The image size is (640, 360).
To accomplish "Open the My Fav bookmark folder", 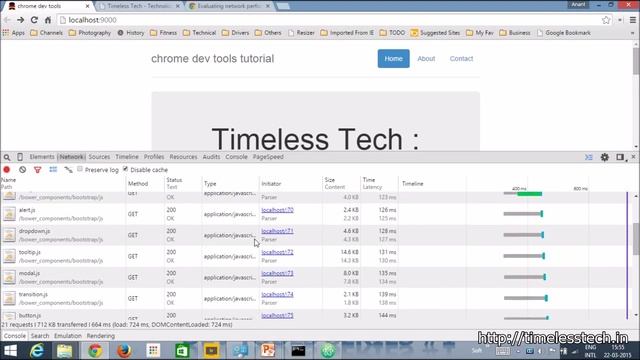I will tap(480, 33).
